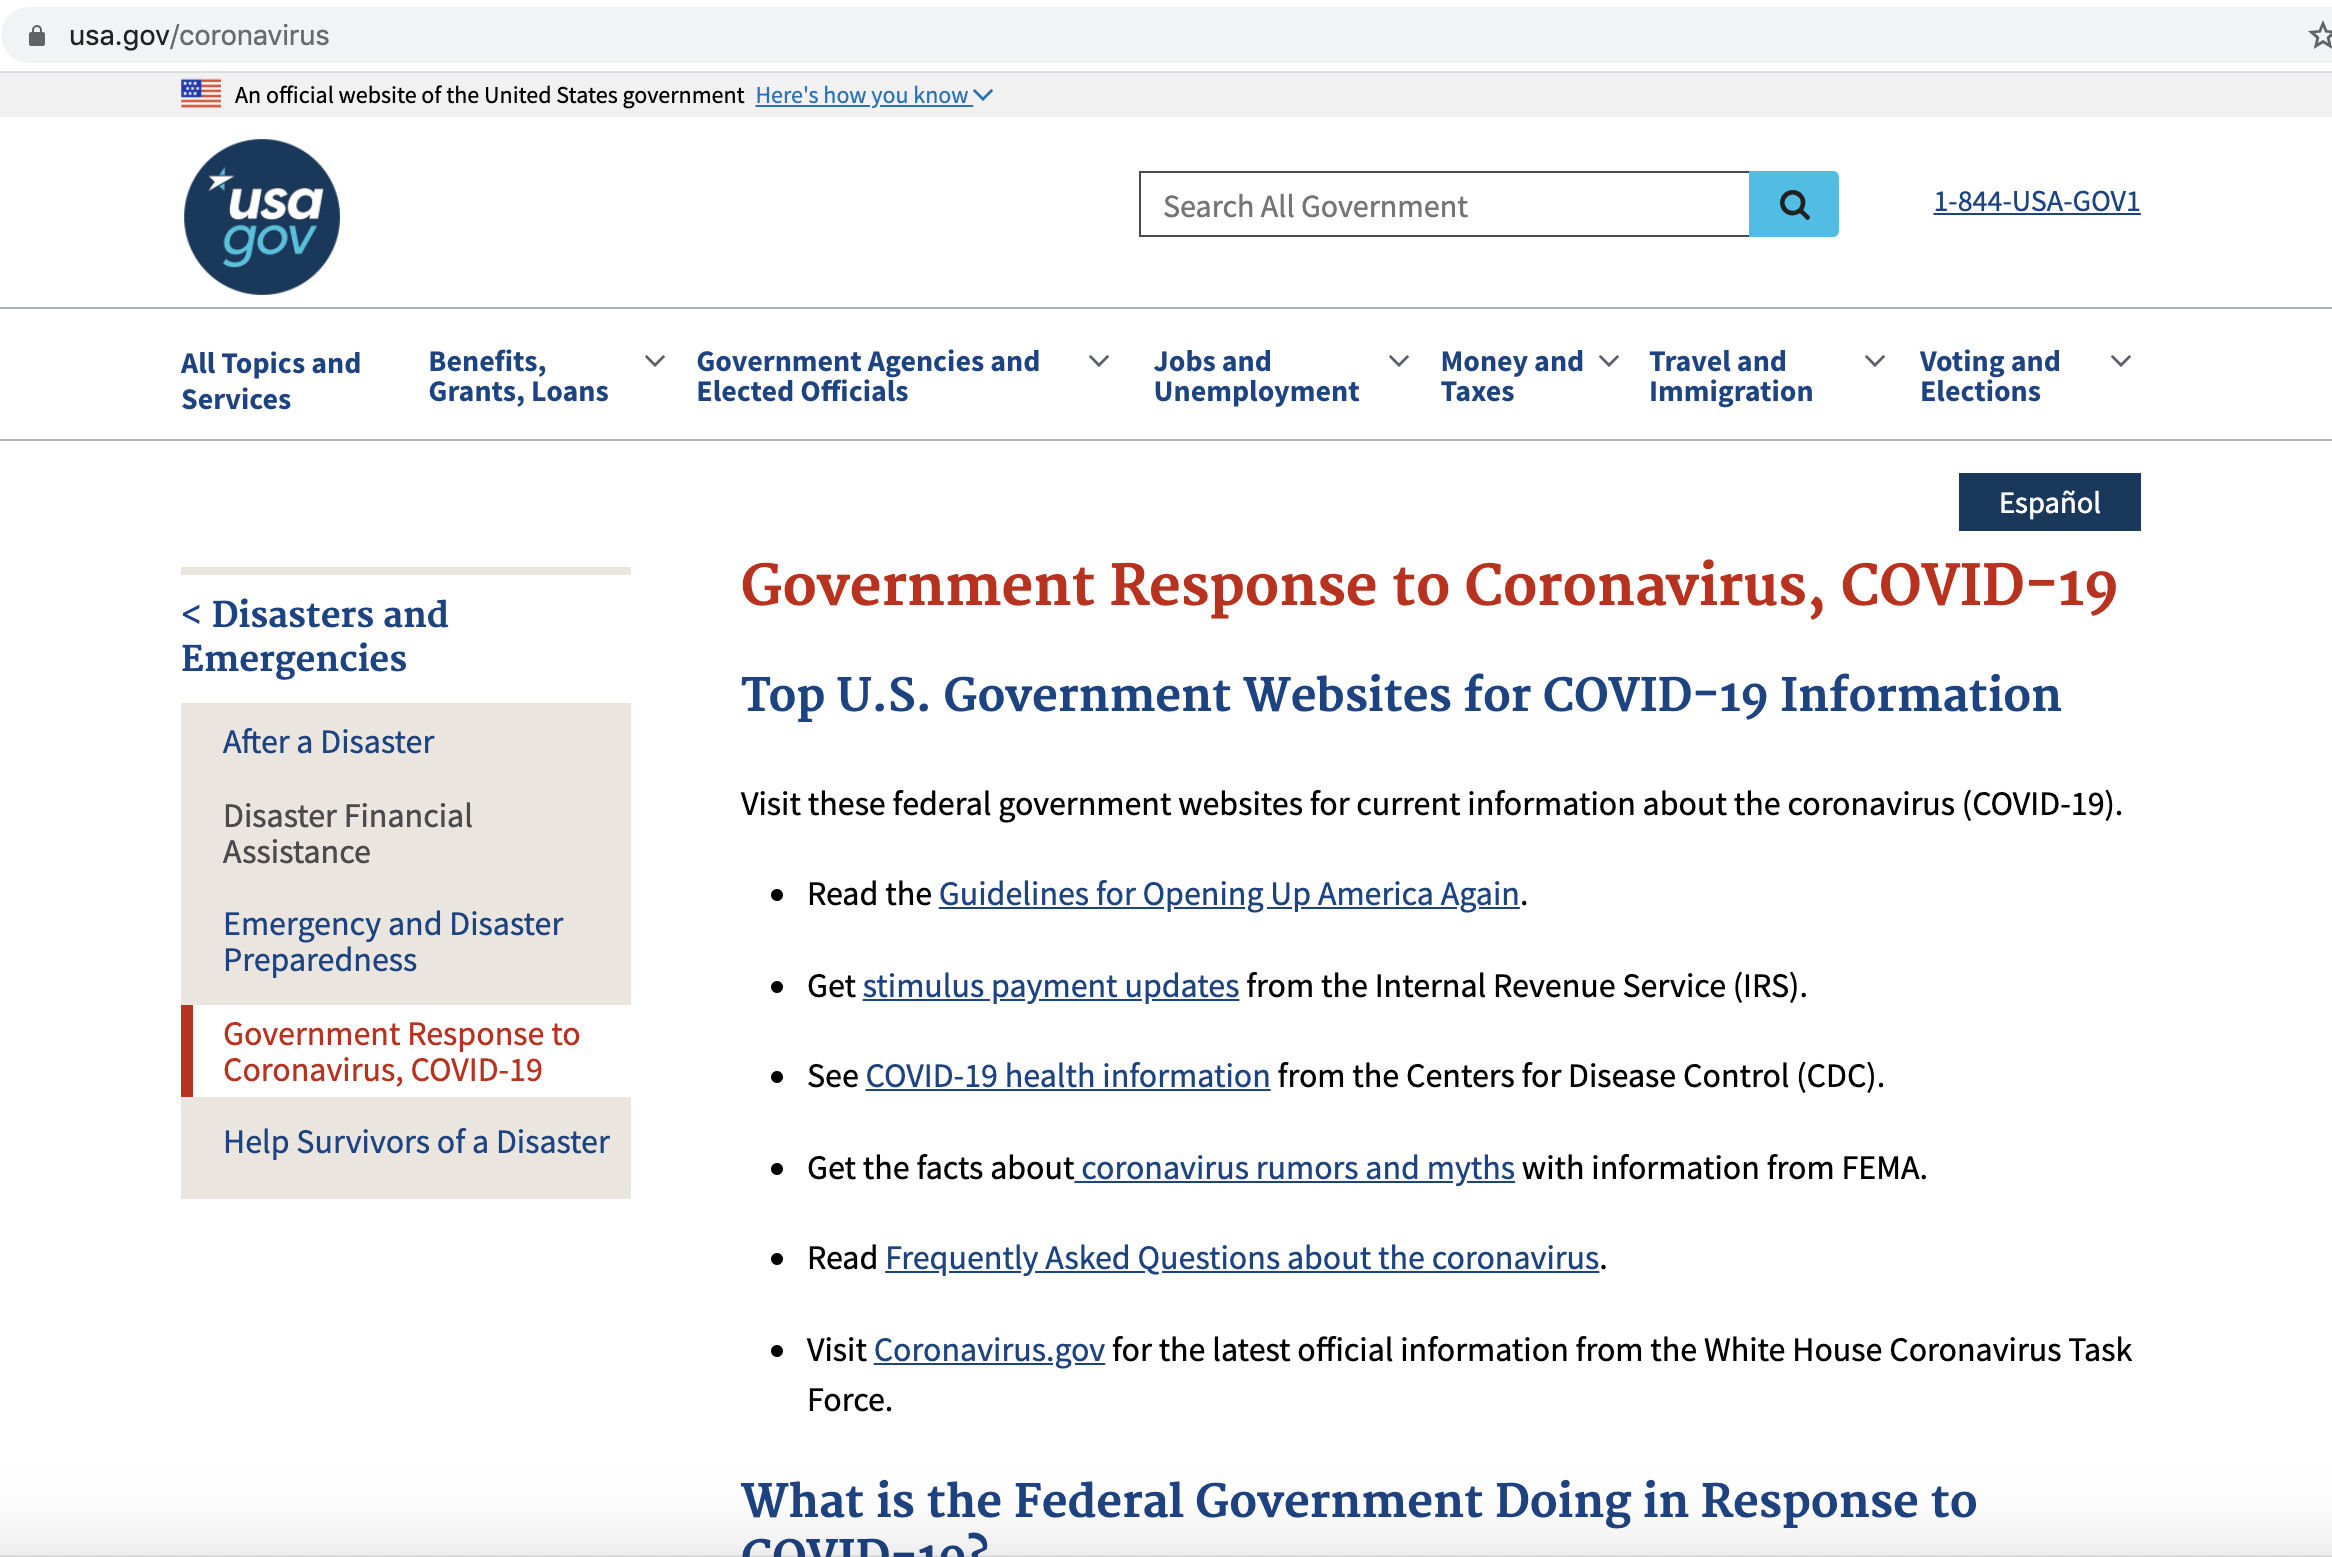Open the Jobs and Unemployment menu
This screenshot has width=2332, height=1557.
click(1256, 376)
